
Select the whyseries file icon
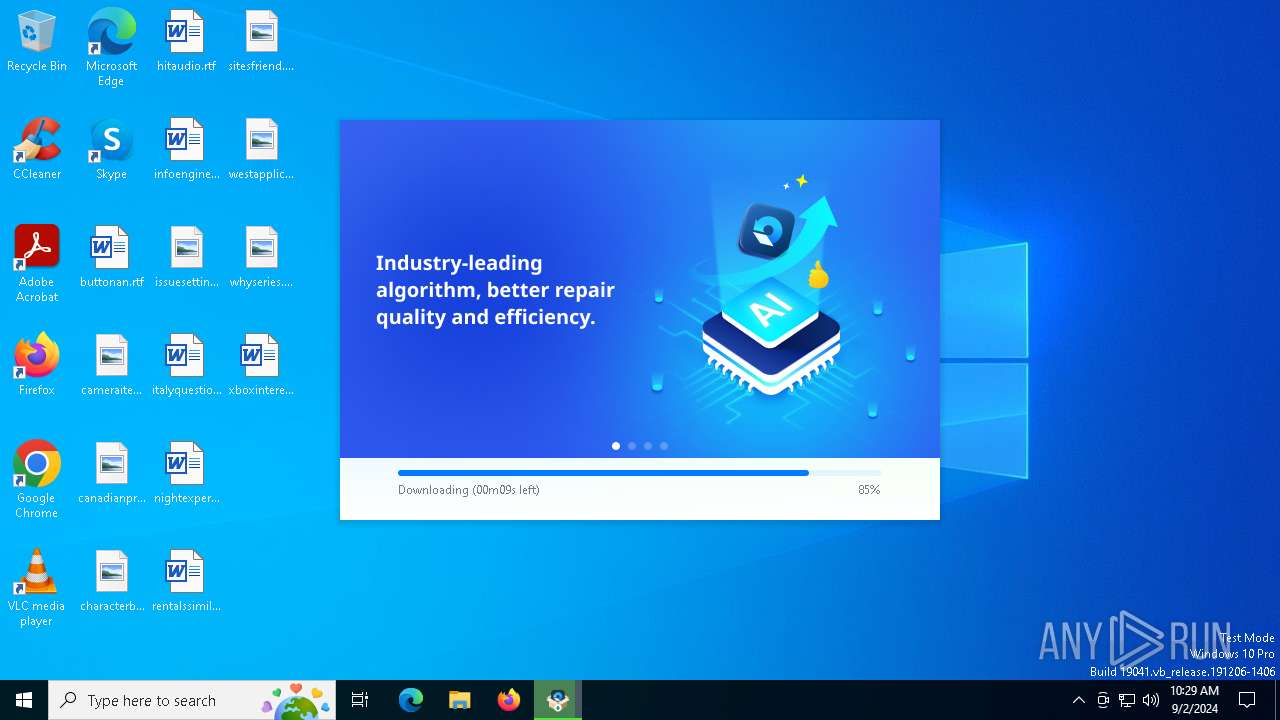pyautogui.click(x=261, y=258)
